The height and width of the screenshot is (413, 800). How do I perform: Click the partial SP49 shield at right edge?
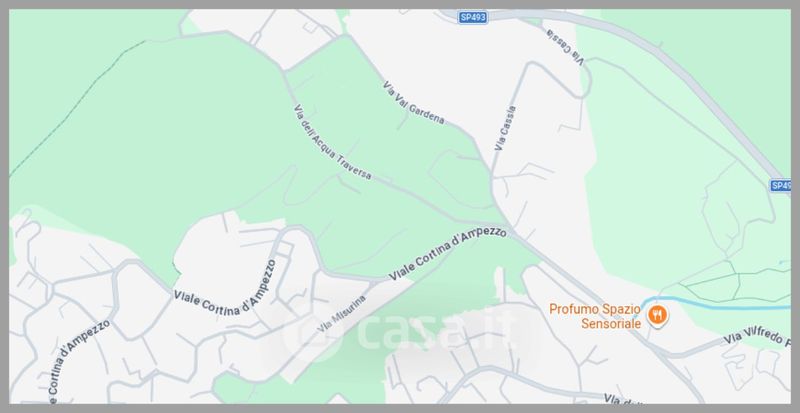781,185
